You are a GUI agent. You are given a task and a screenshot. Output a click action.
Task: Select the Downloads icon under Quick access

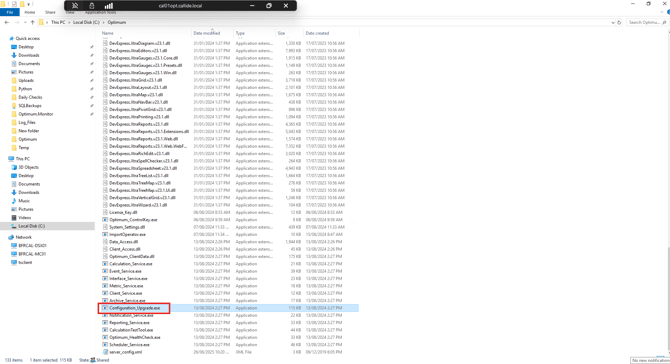coord(14,55)
